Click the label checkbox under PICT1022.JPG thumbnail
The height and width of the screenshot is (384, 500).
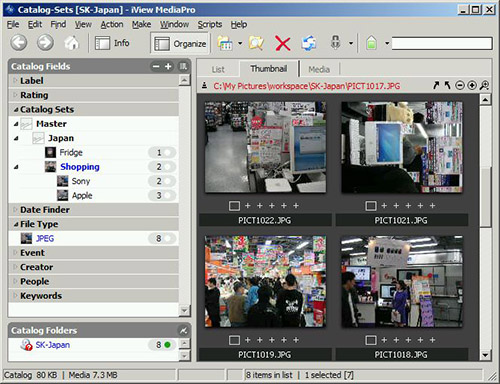click(x=234, y=206)
